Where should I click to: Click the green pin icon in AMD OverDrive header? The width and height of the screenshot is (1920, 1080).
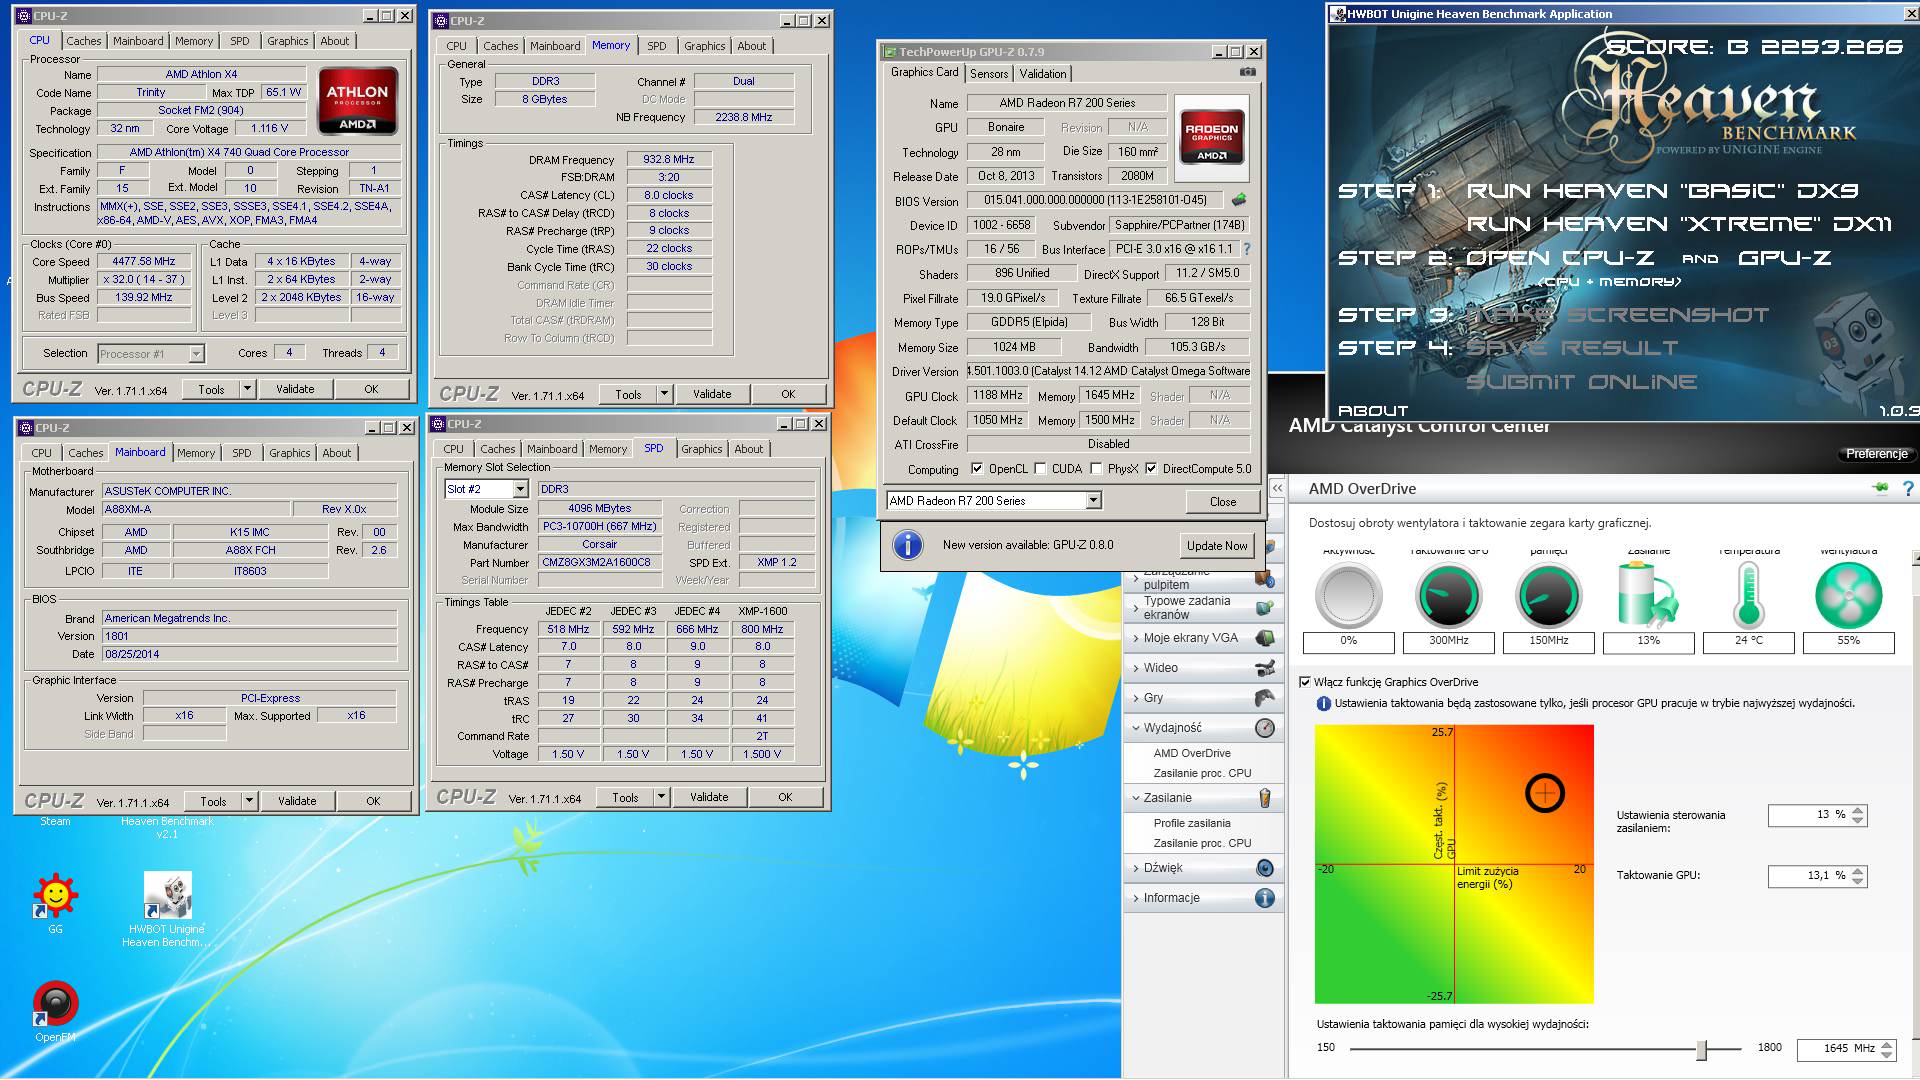(x=1881, y=488)
